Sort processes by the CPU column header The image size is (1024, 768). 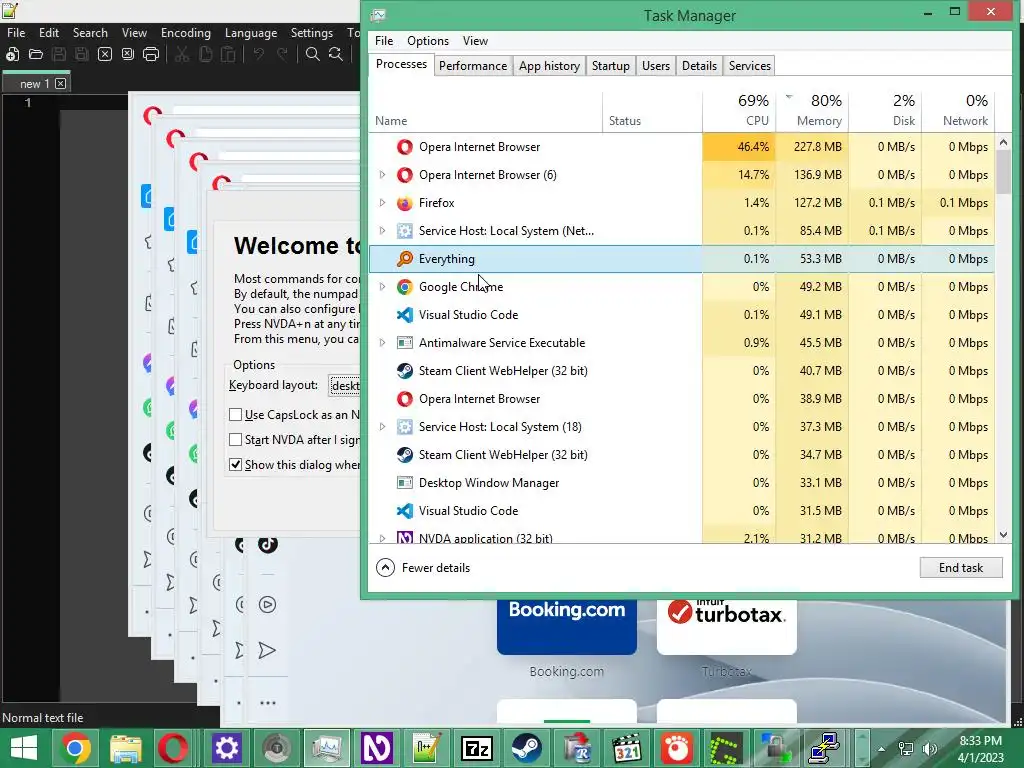(x=739, y=111)
